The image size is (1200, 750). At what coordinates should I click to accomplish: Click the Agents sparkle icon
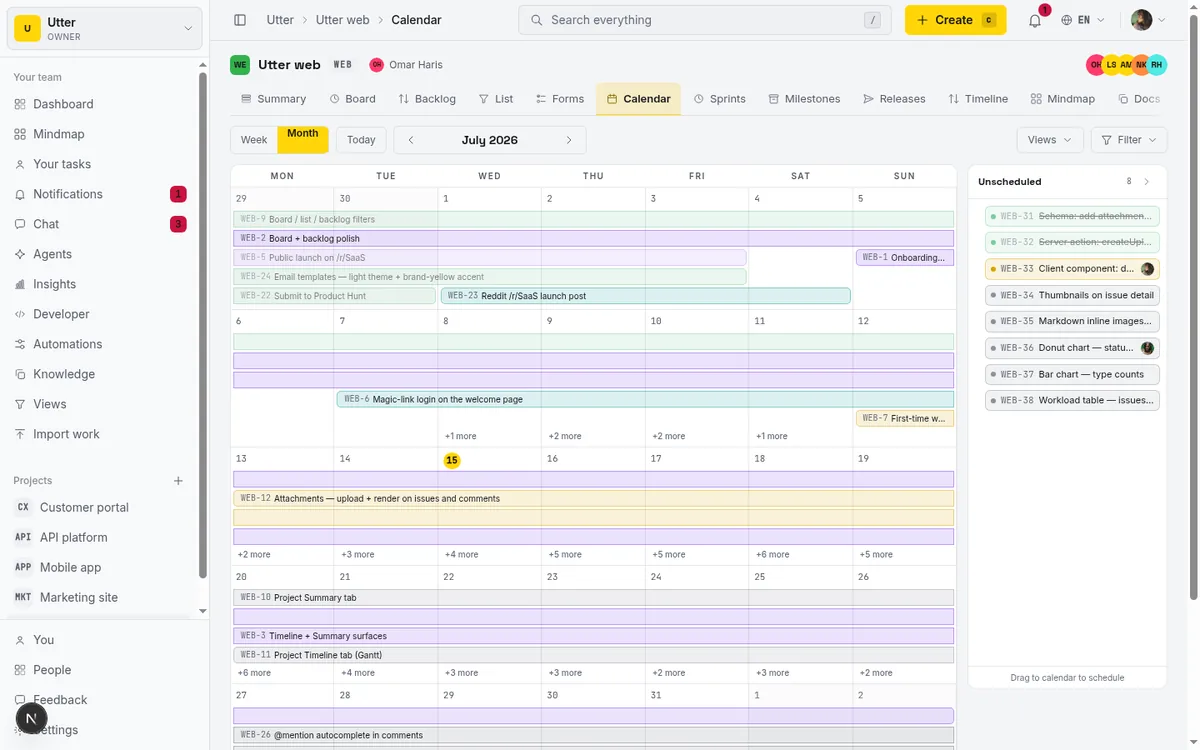pyautogui.click(x=20, y=254)
